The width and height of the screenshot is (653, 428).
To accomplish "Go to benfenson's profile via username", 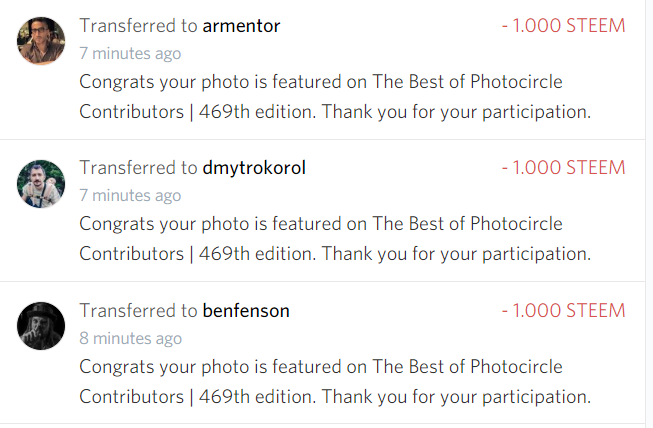I will point(245,311).
